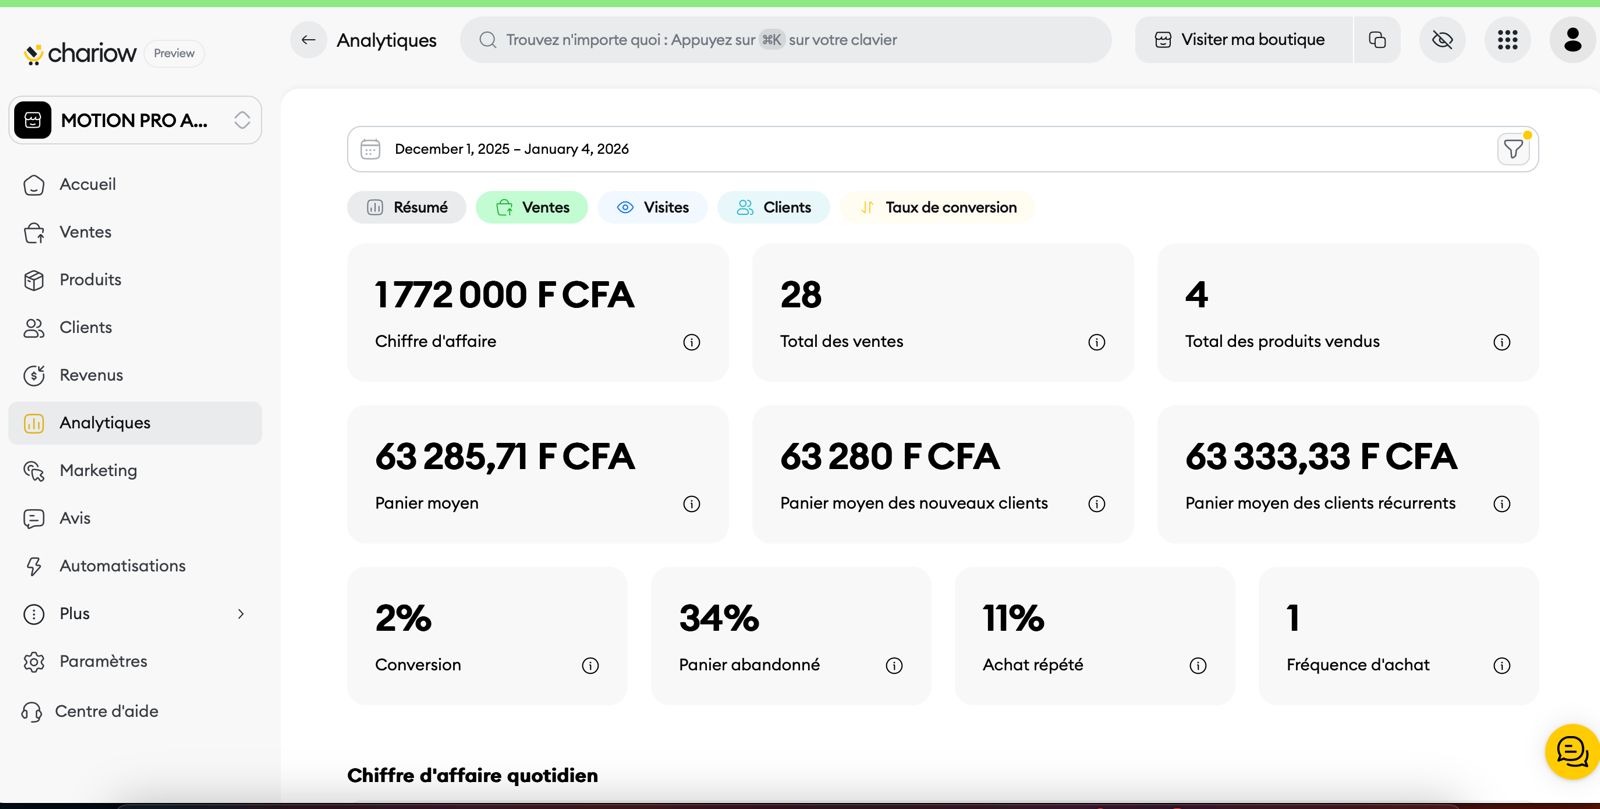Select Analytiques in the sidebar
Screen dimensions: 1600x809
pos(135,423)
